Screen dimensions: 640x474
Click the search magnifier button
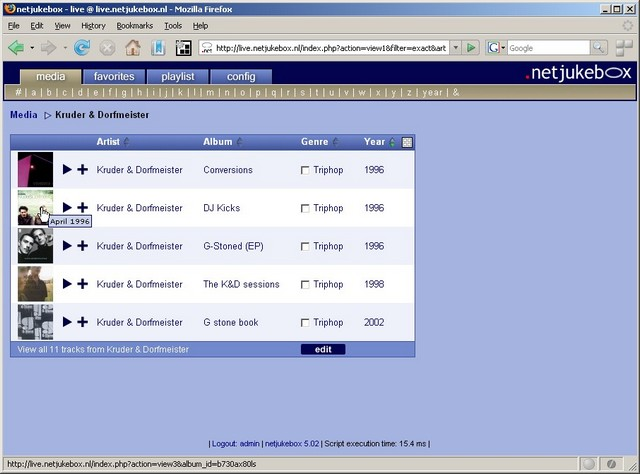click(598, 48)
